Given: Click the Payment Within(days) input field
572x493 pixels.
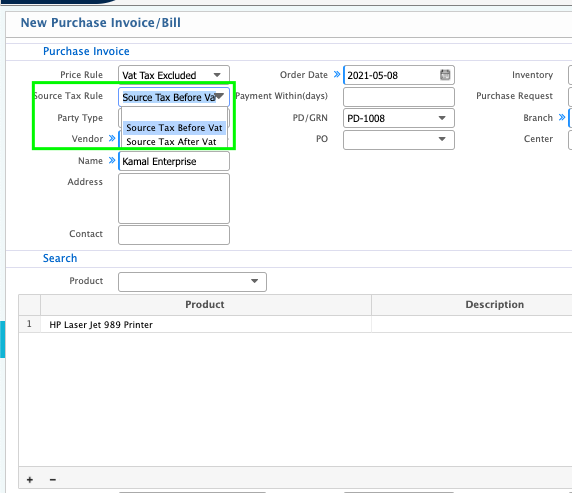Looking at the screenshot, I should 399,97.
